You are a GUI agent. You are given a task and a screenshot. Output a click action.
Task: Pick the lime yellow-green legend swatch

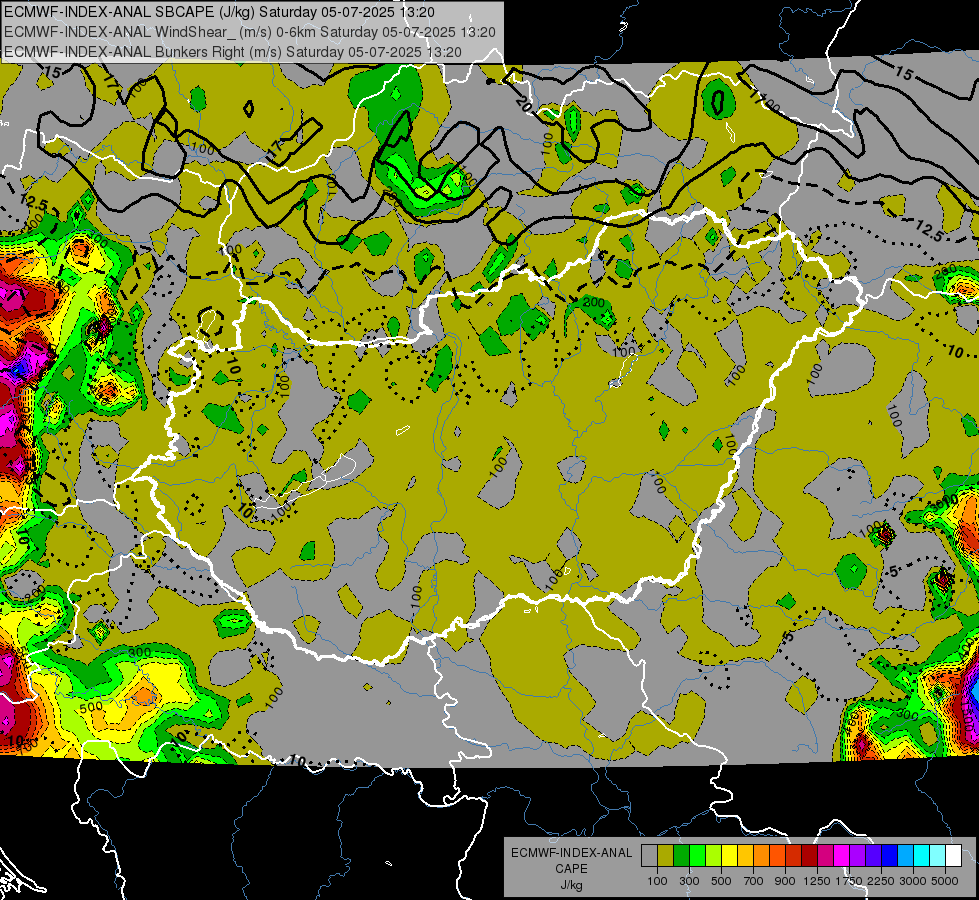tap(714, 856)
